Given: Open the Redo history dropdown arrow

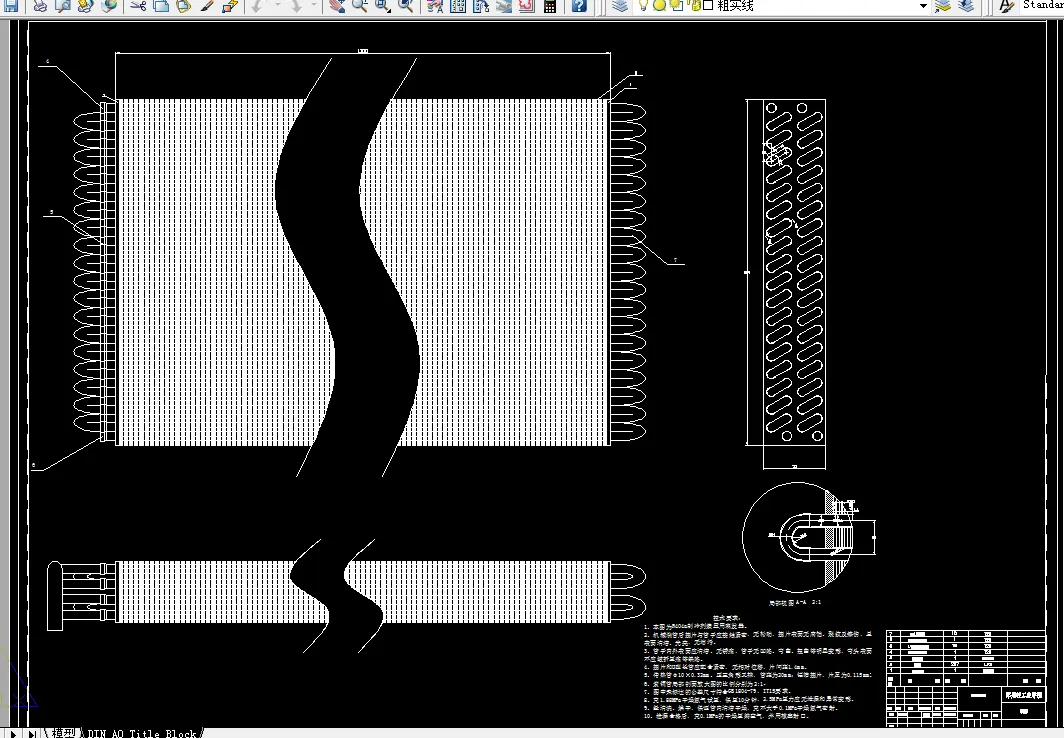Looking at the screenshot, I should (x=314, y=5).
